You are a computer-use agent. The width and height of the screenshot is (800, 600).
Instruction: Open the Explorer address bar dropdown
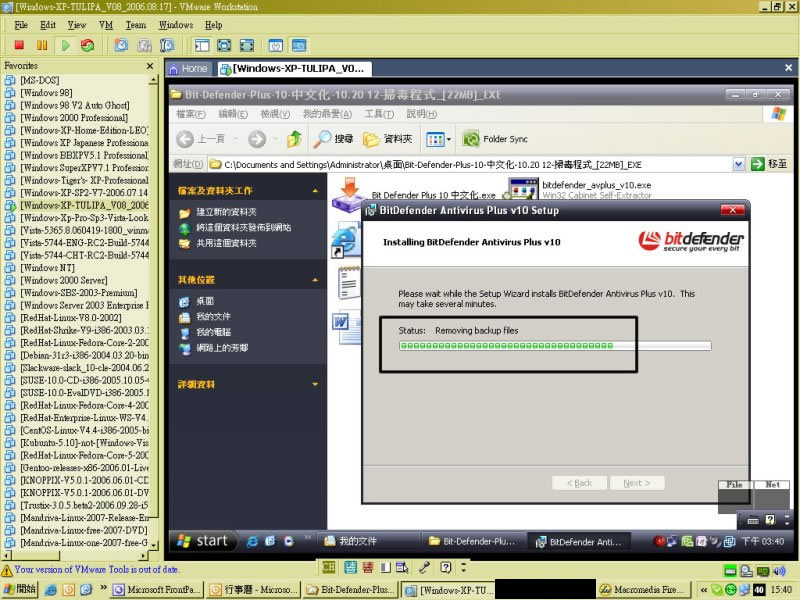point(738,164)
